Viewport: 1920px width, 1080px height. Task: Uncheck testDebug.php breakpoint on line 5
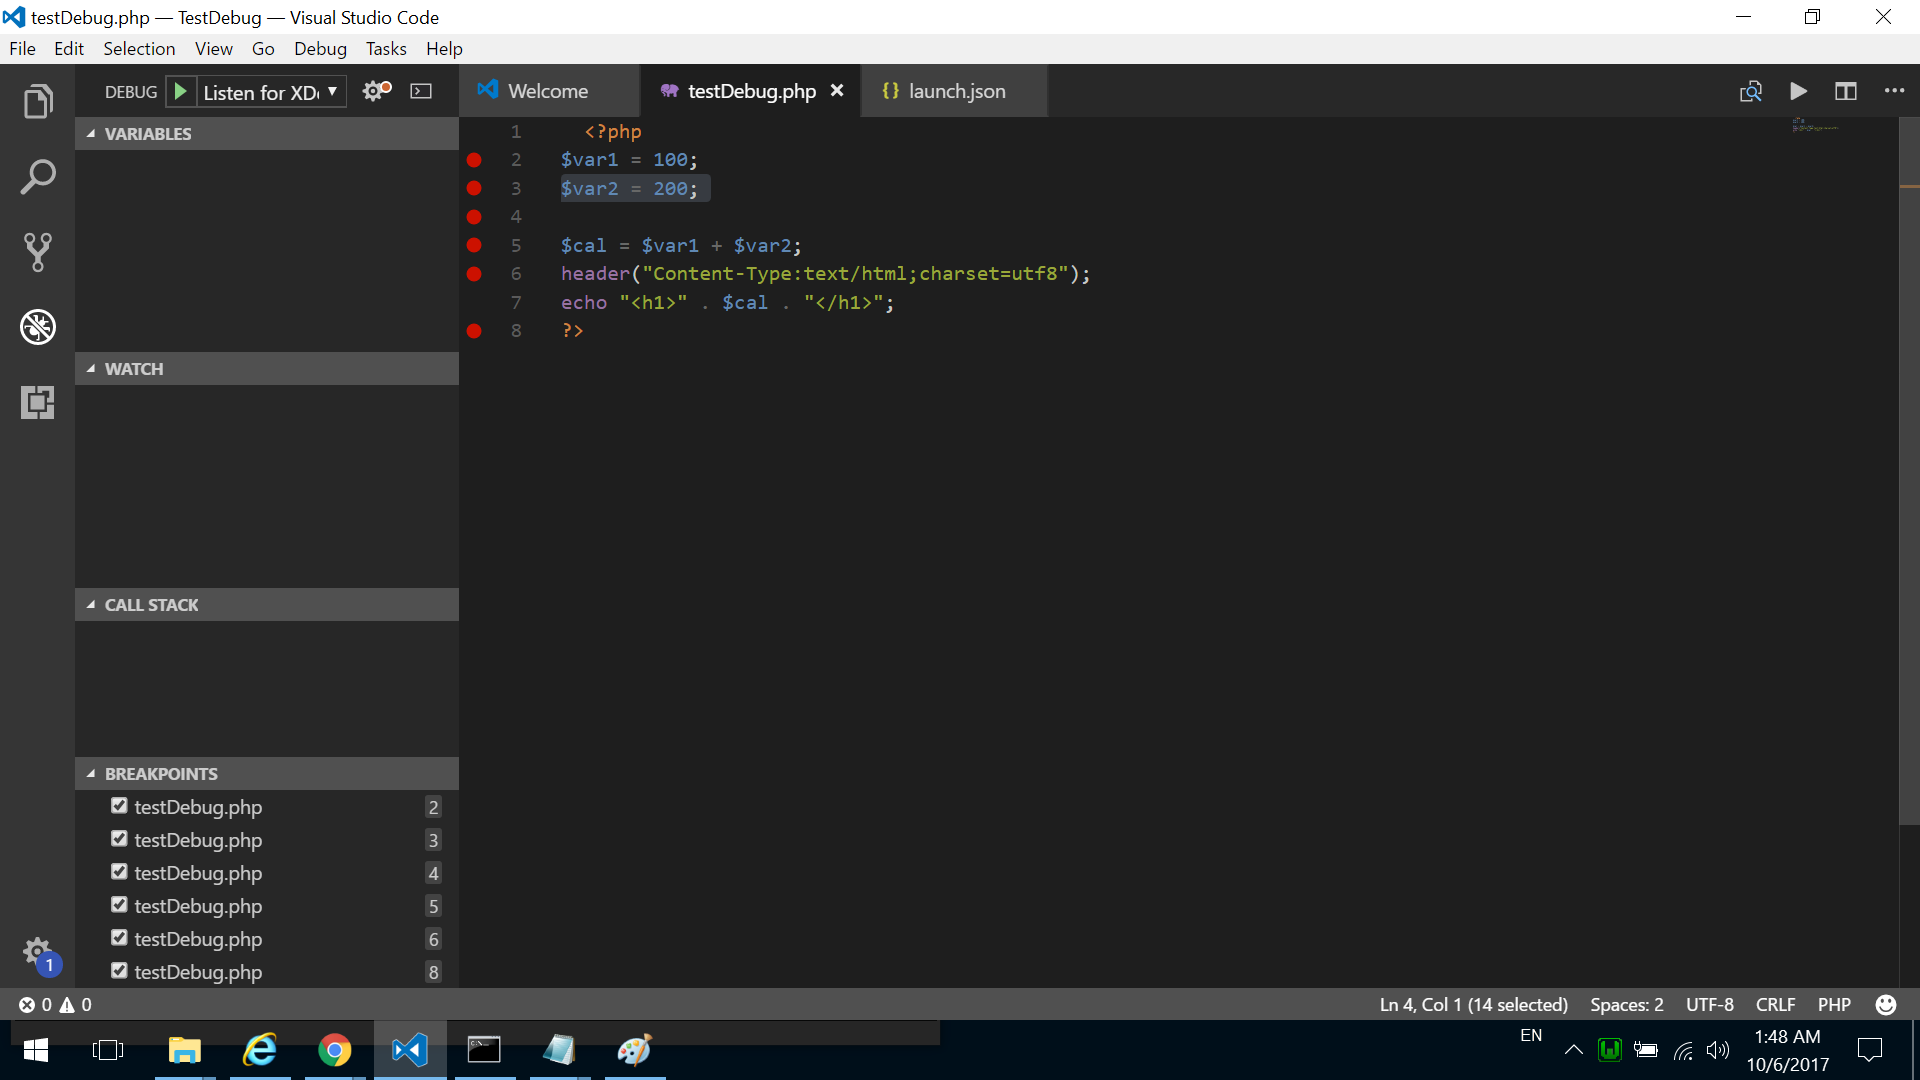(119, 905)
